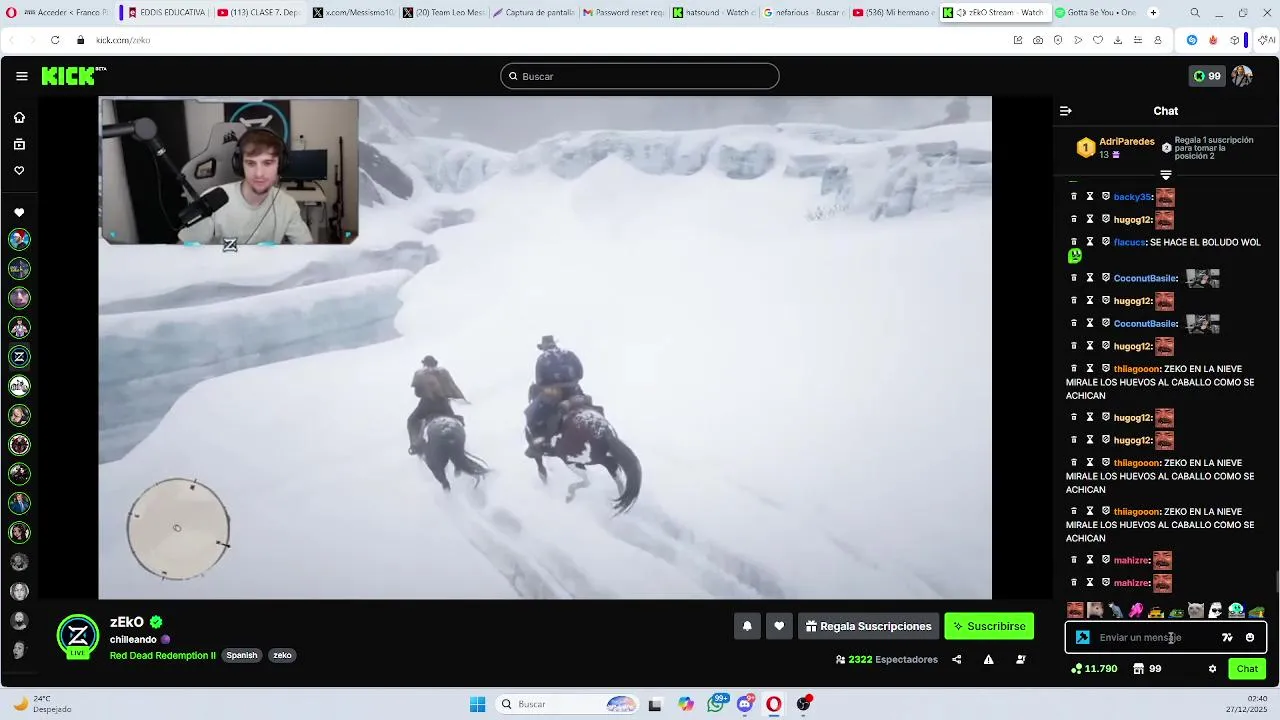Open the shop icon showing 99
The image size is (1280, 720).
[x=1147, y=669]
